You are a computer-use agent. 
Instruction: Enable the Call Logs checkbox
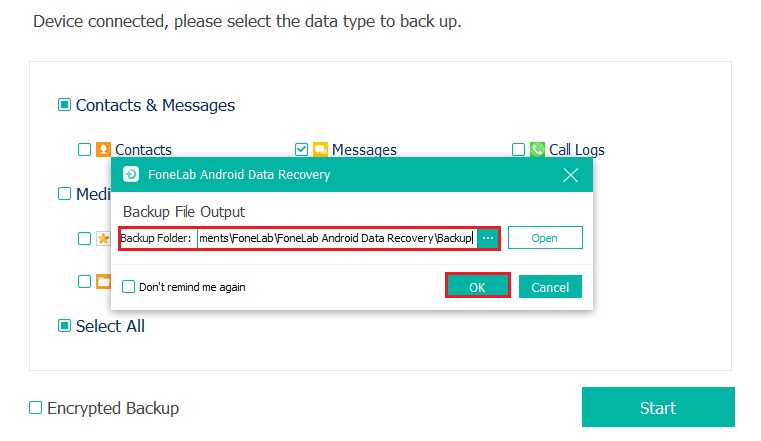pyautogui.click(x=518, y=149)
